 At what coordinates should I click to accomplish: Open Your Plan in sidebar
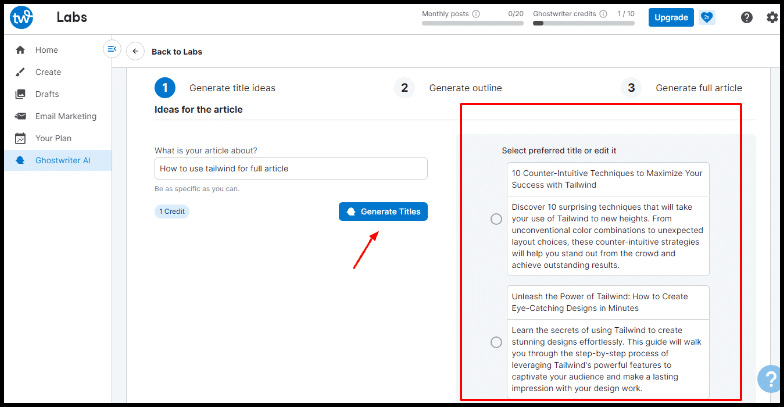(x=53, y=138)
